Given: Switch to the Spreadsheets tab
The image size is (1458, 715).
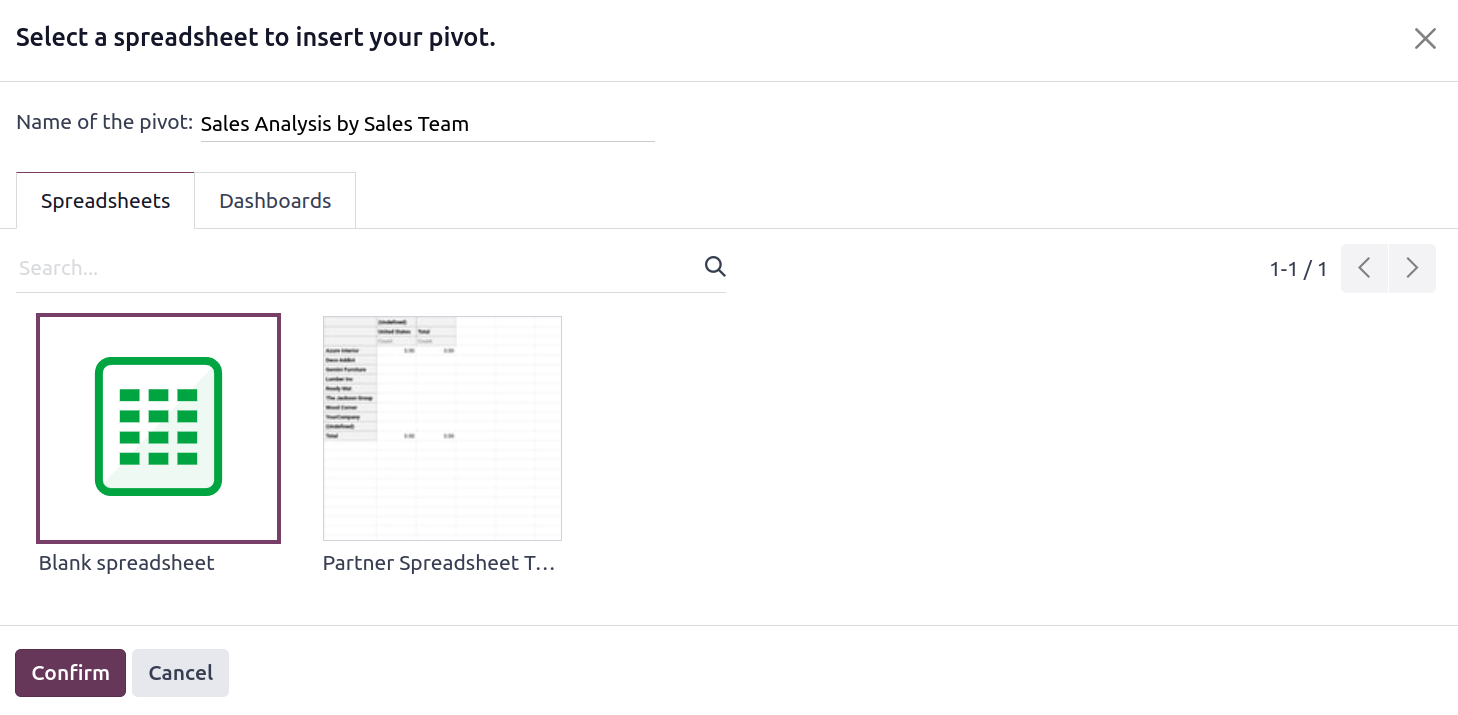Looking at the screenshot, I should point(105,201).
